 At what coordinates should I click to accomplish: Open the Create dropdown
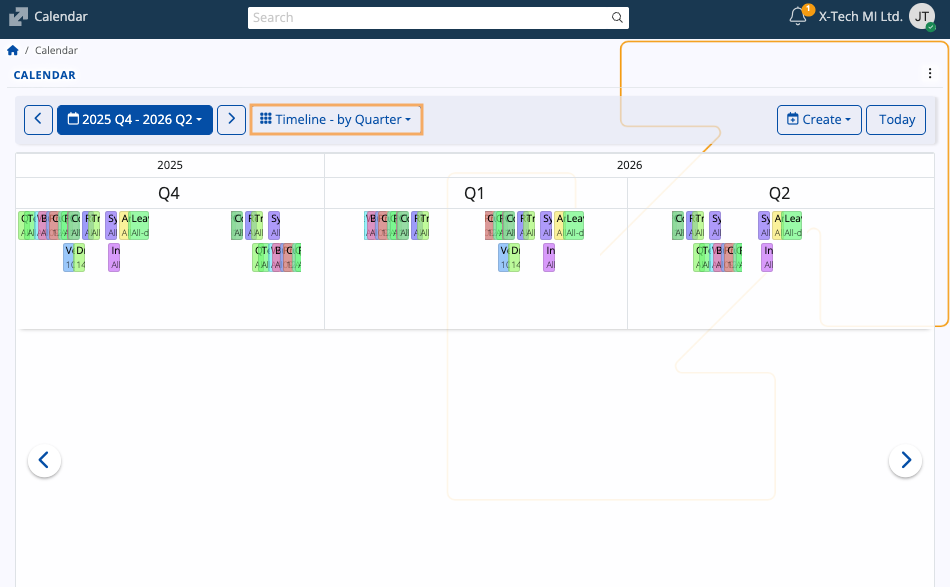click(819, 119)
